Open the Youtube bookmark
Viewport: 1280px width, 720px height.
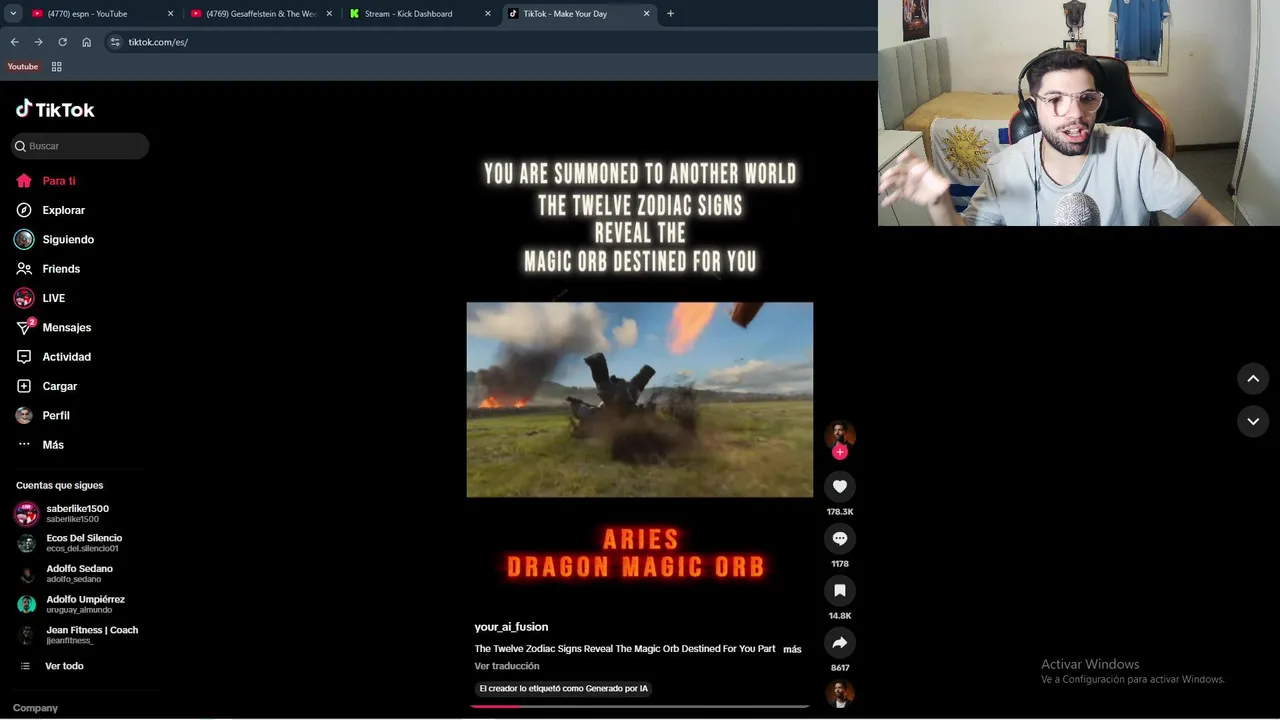point(23,67)
